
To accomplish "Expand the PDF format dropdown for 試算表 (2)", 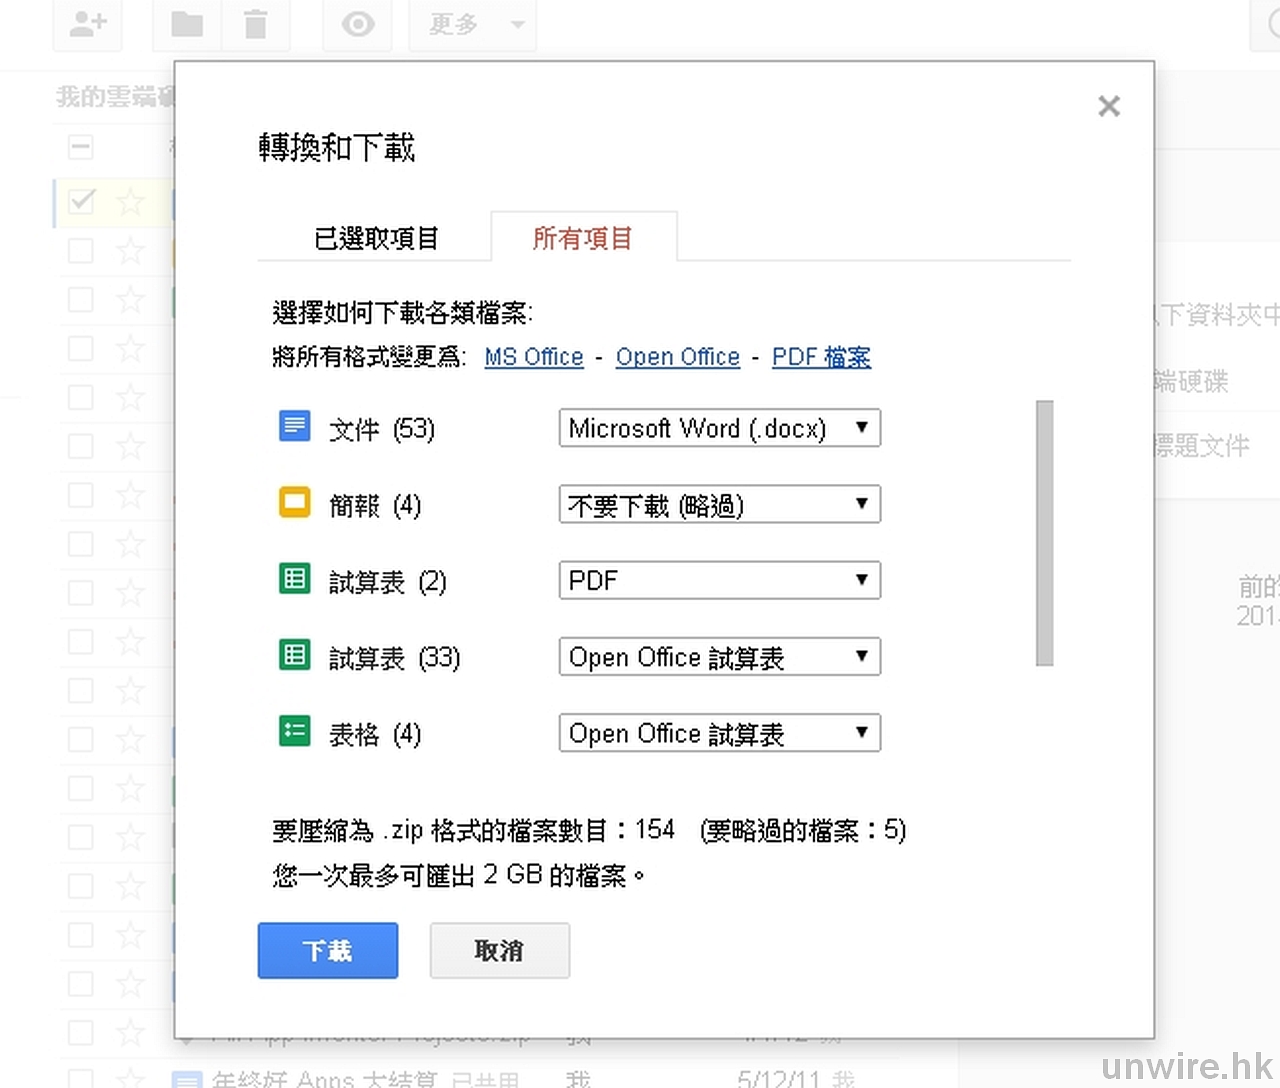I will (719, 581).
